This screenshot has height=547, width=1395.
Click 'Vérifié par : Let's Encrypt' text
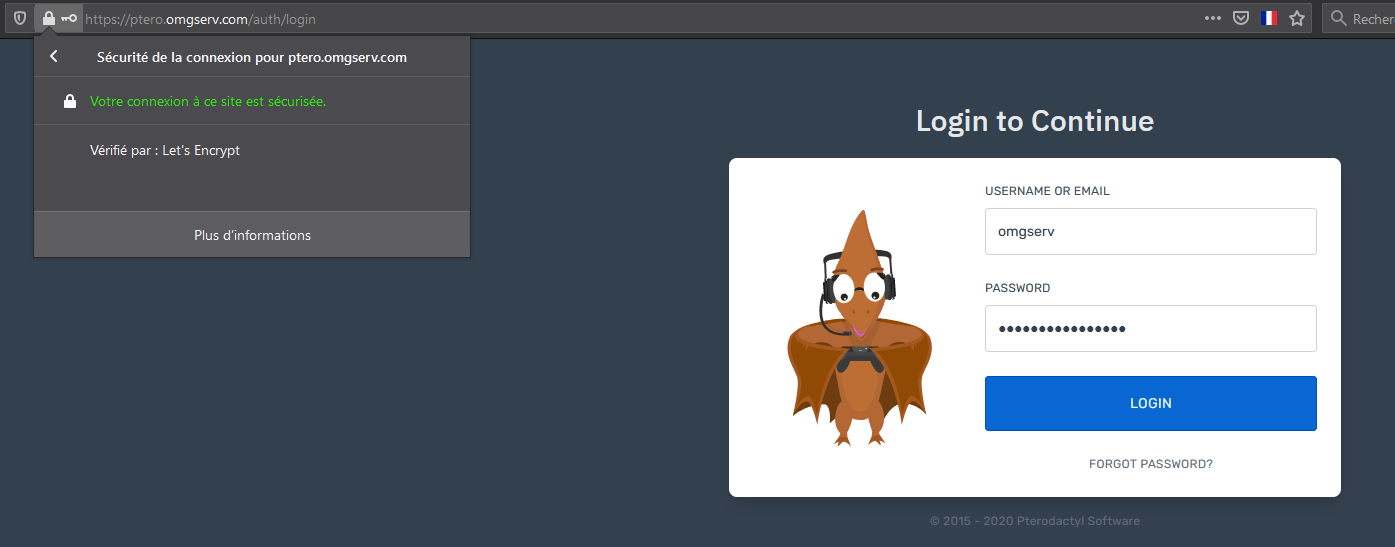click(x=165, y=150)
